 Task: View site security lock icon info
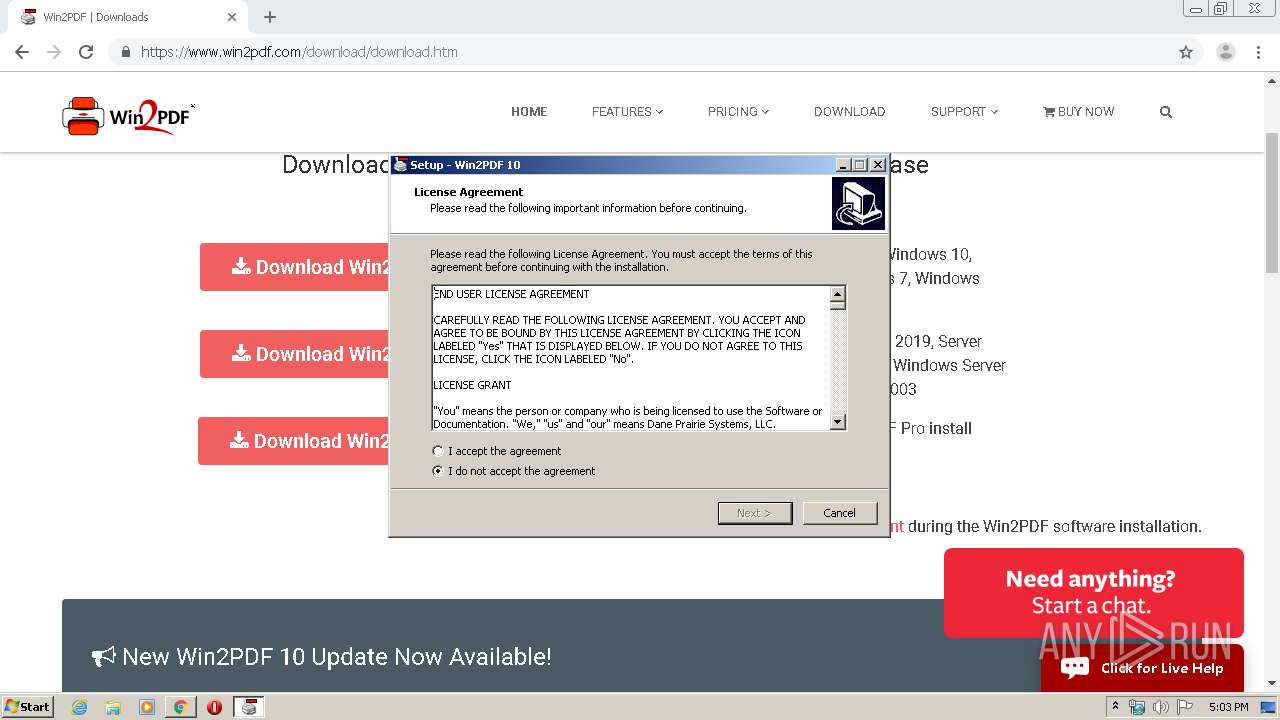126,52
